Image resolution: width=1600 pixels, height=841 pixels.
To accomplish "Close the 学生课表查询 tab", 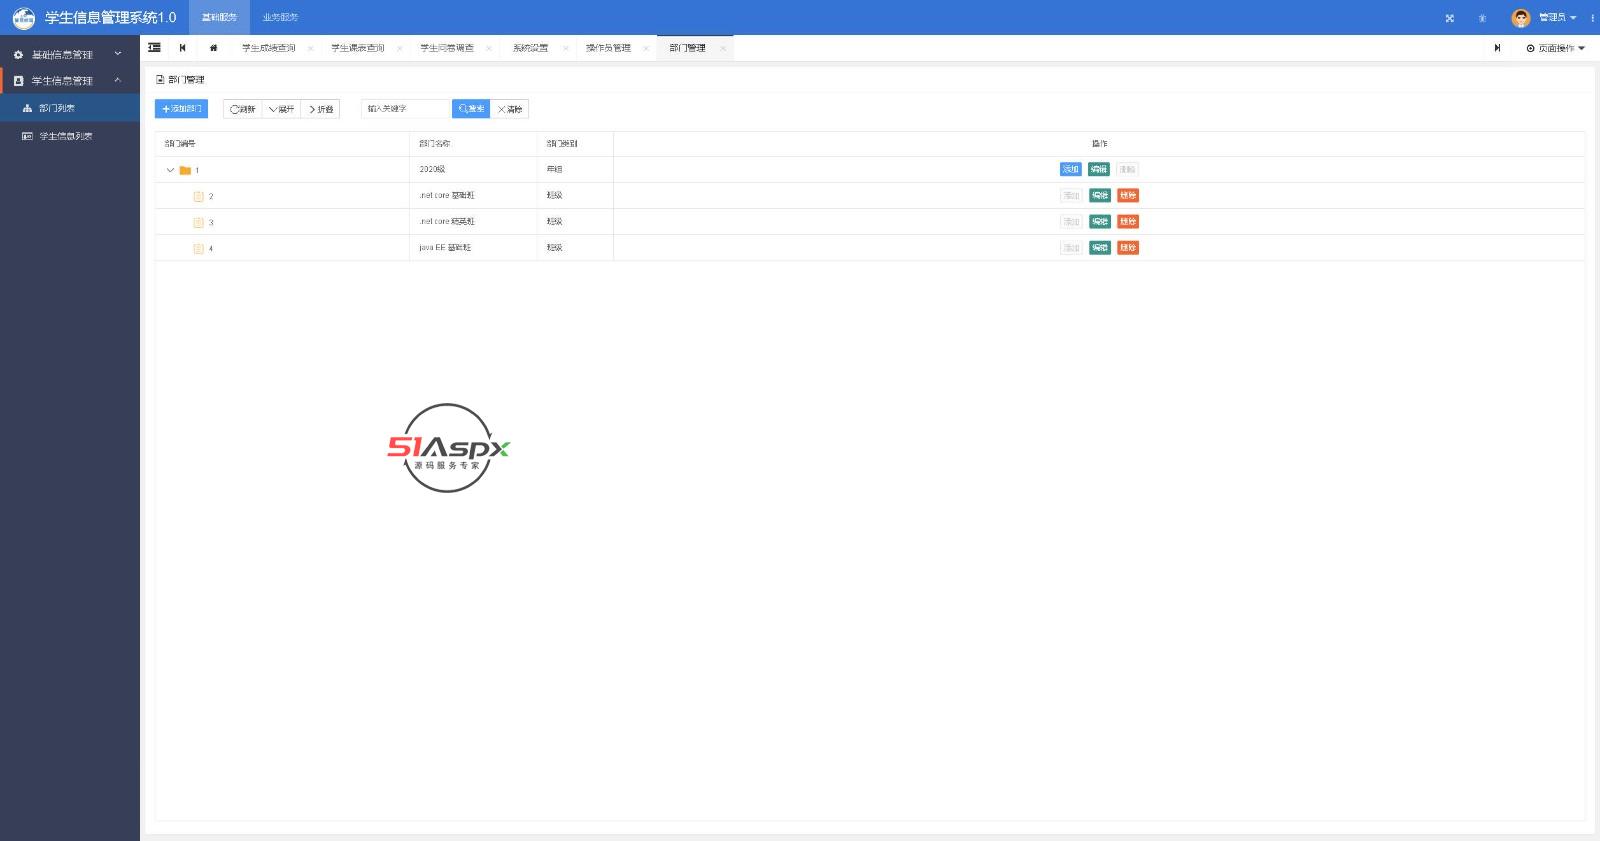I will [x=399, y=48].
